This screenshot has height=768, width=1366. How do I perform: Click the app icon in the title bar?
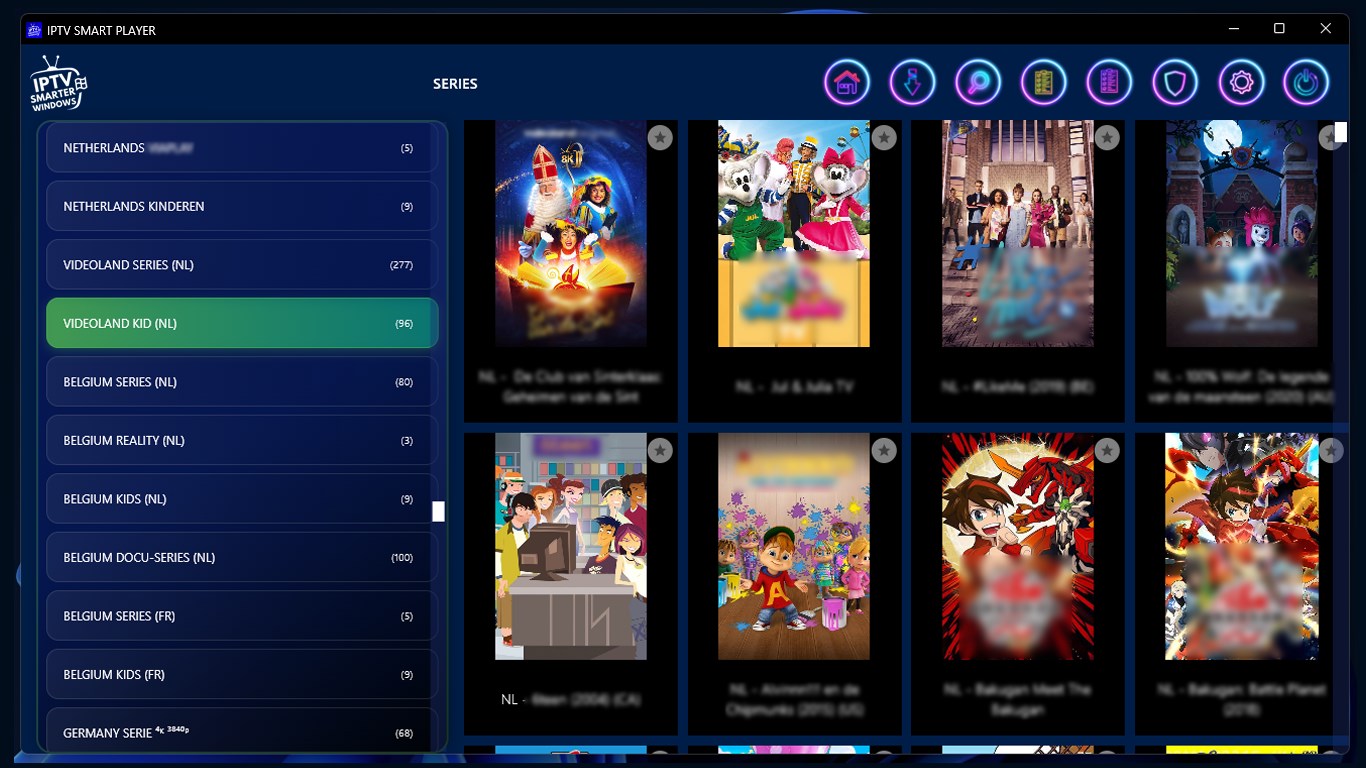click(x=32, y=30)
